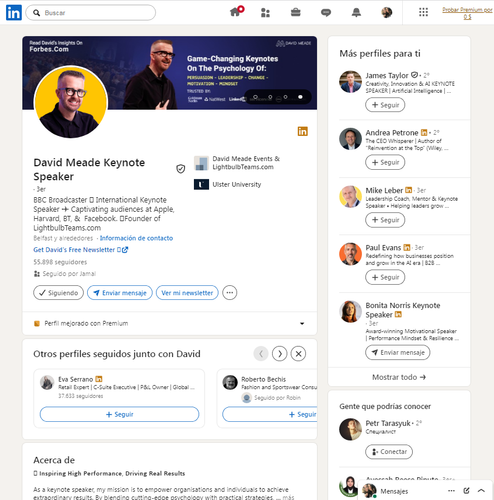
Task: Follow Andrea Petrone
Action: click(385, 162)
